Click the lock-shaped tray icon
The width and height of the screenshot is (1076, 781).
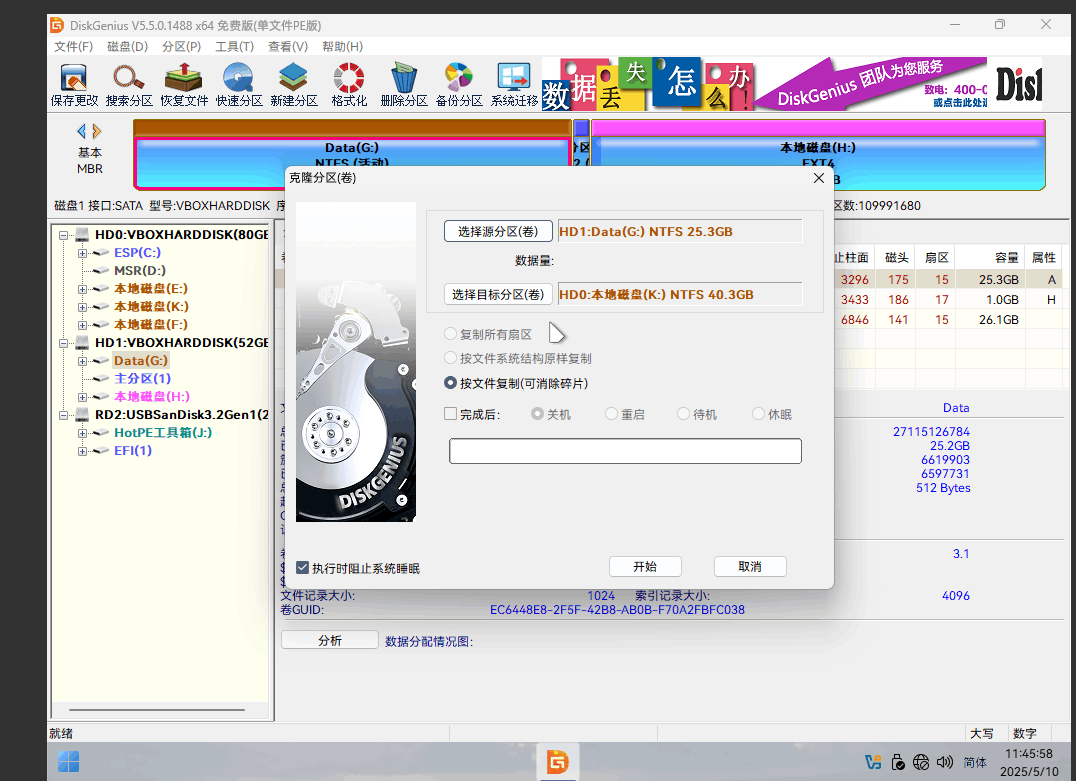898,762
